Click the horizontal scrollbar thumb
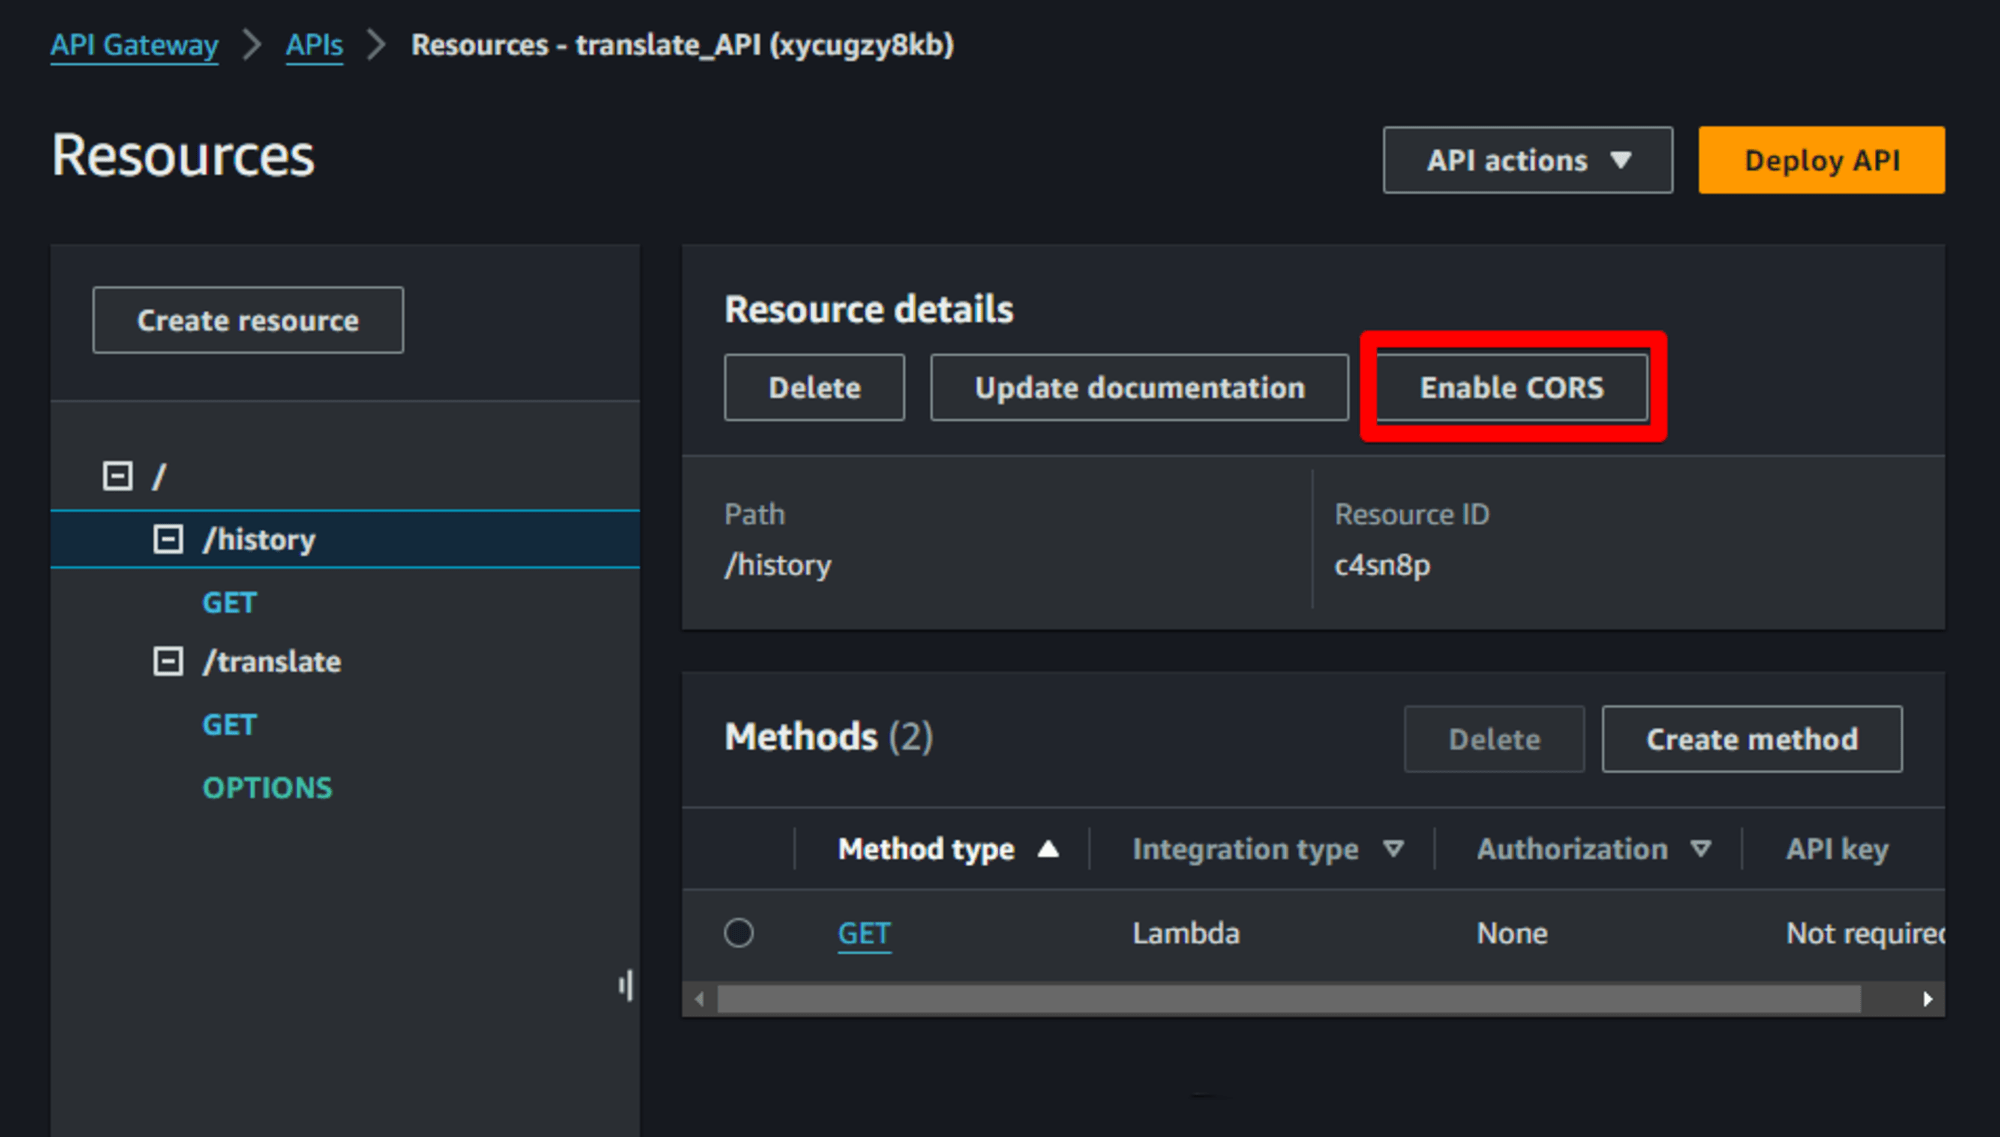This screenshot has width=2000, height=1137. pyautogui.click(x=1289, y=999)
